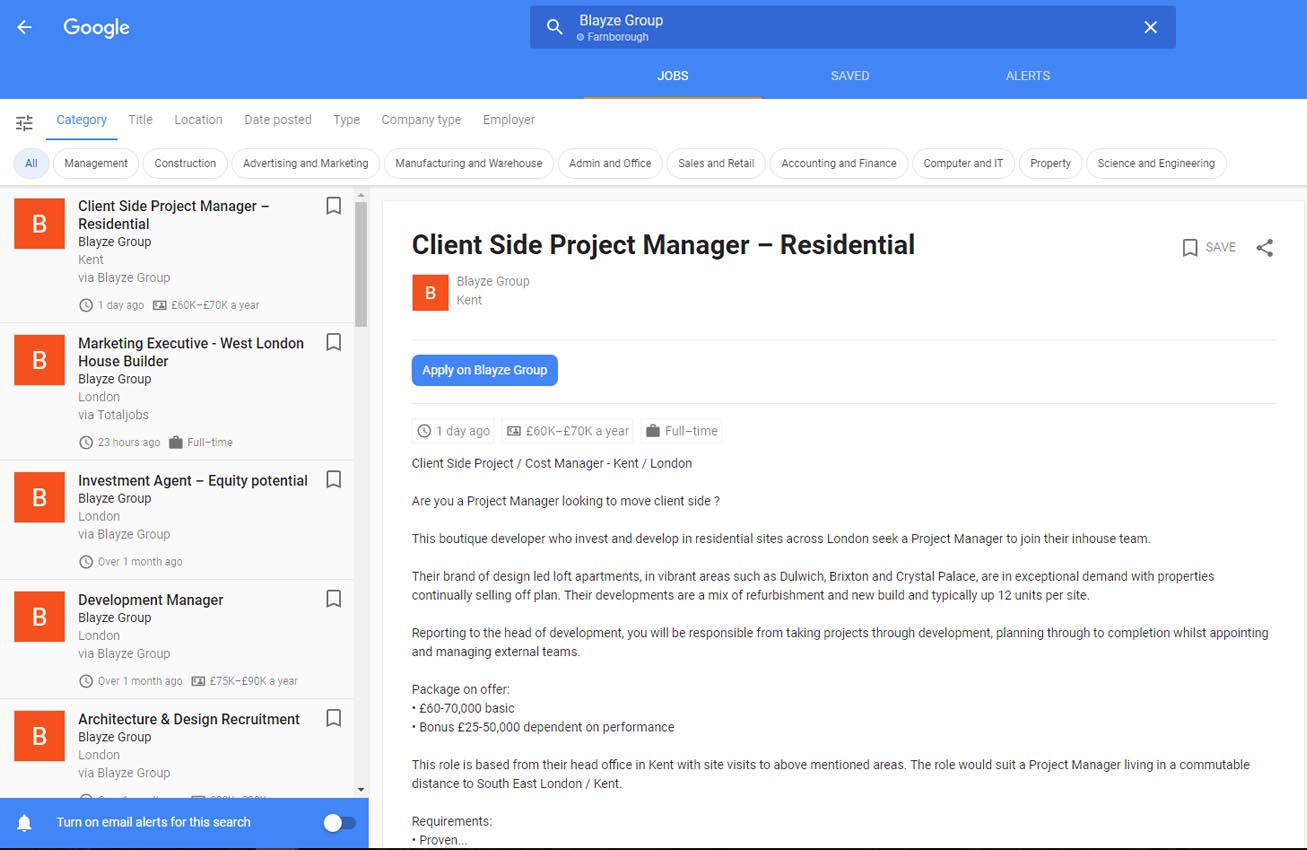
Task: Switch to the SAVED tab
Action: coord(850,76)
